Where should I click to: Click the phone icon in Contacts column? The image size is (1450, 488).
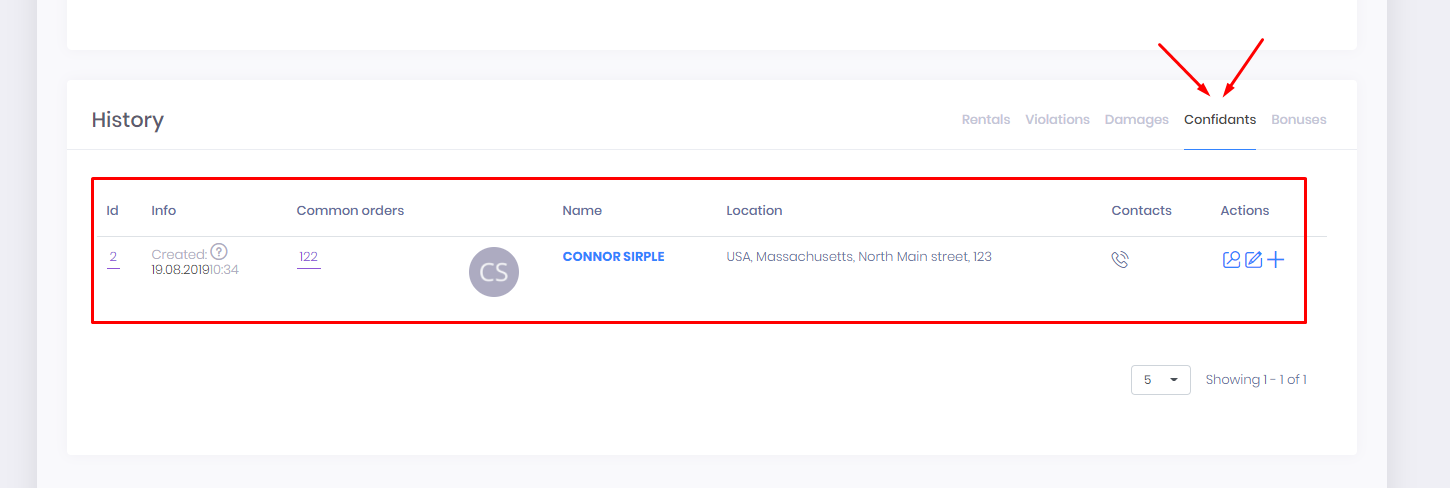1120,260
